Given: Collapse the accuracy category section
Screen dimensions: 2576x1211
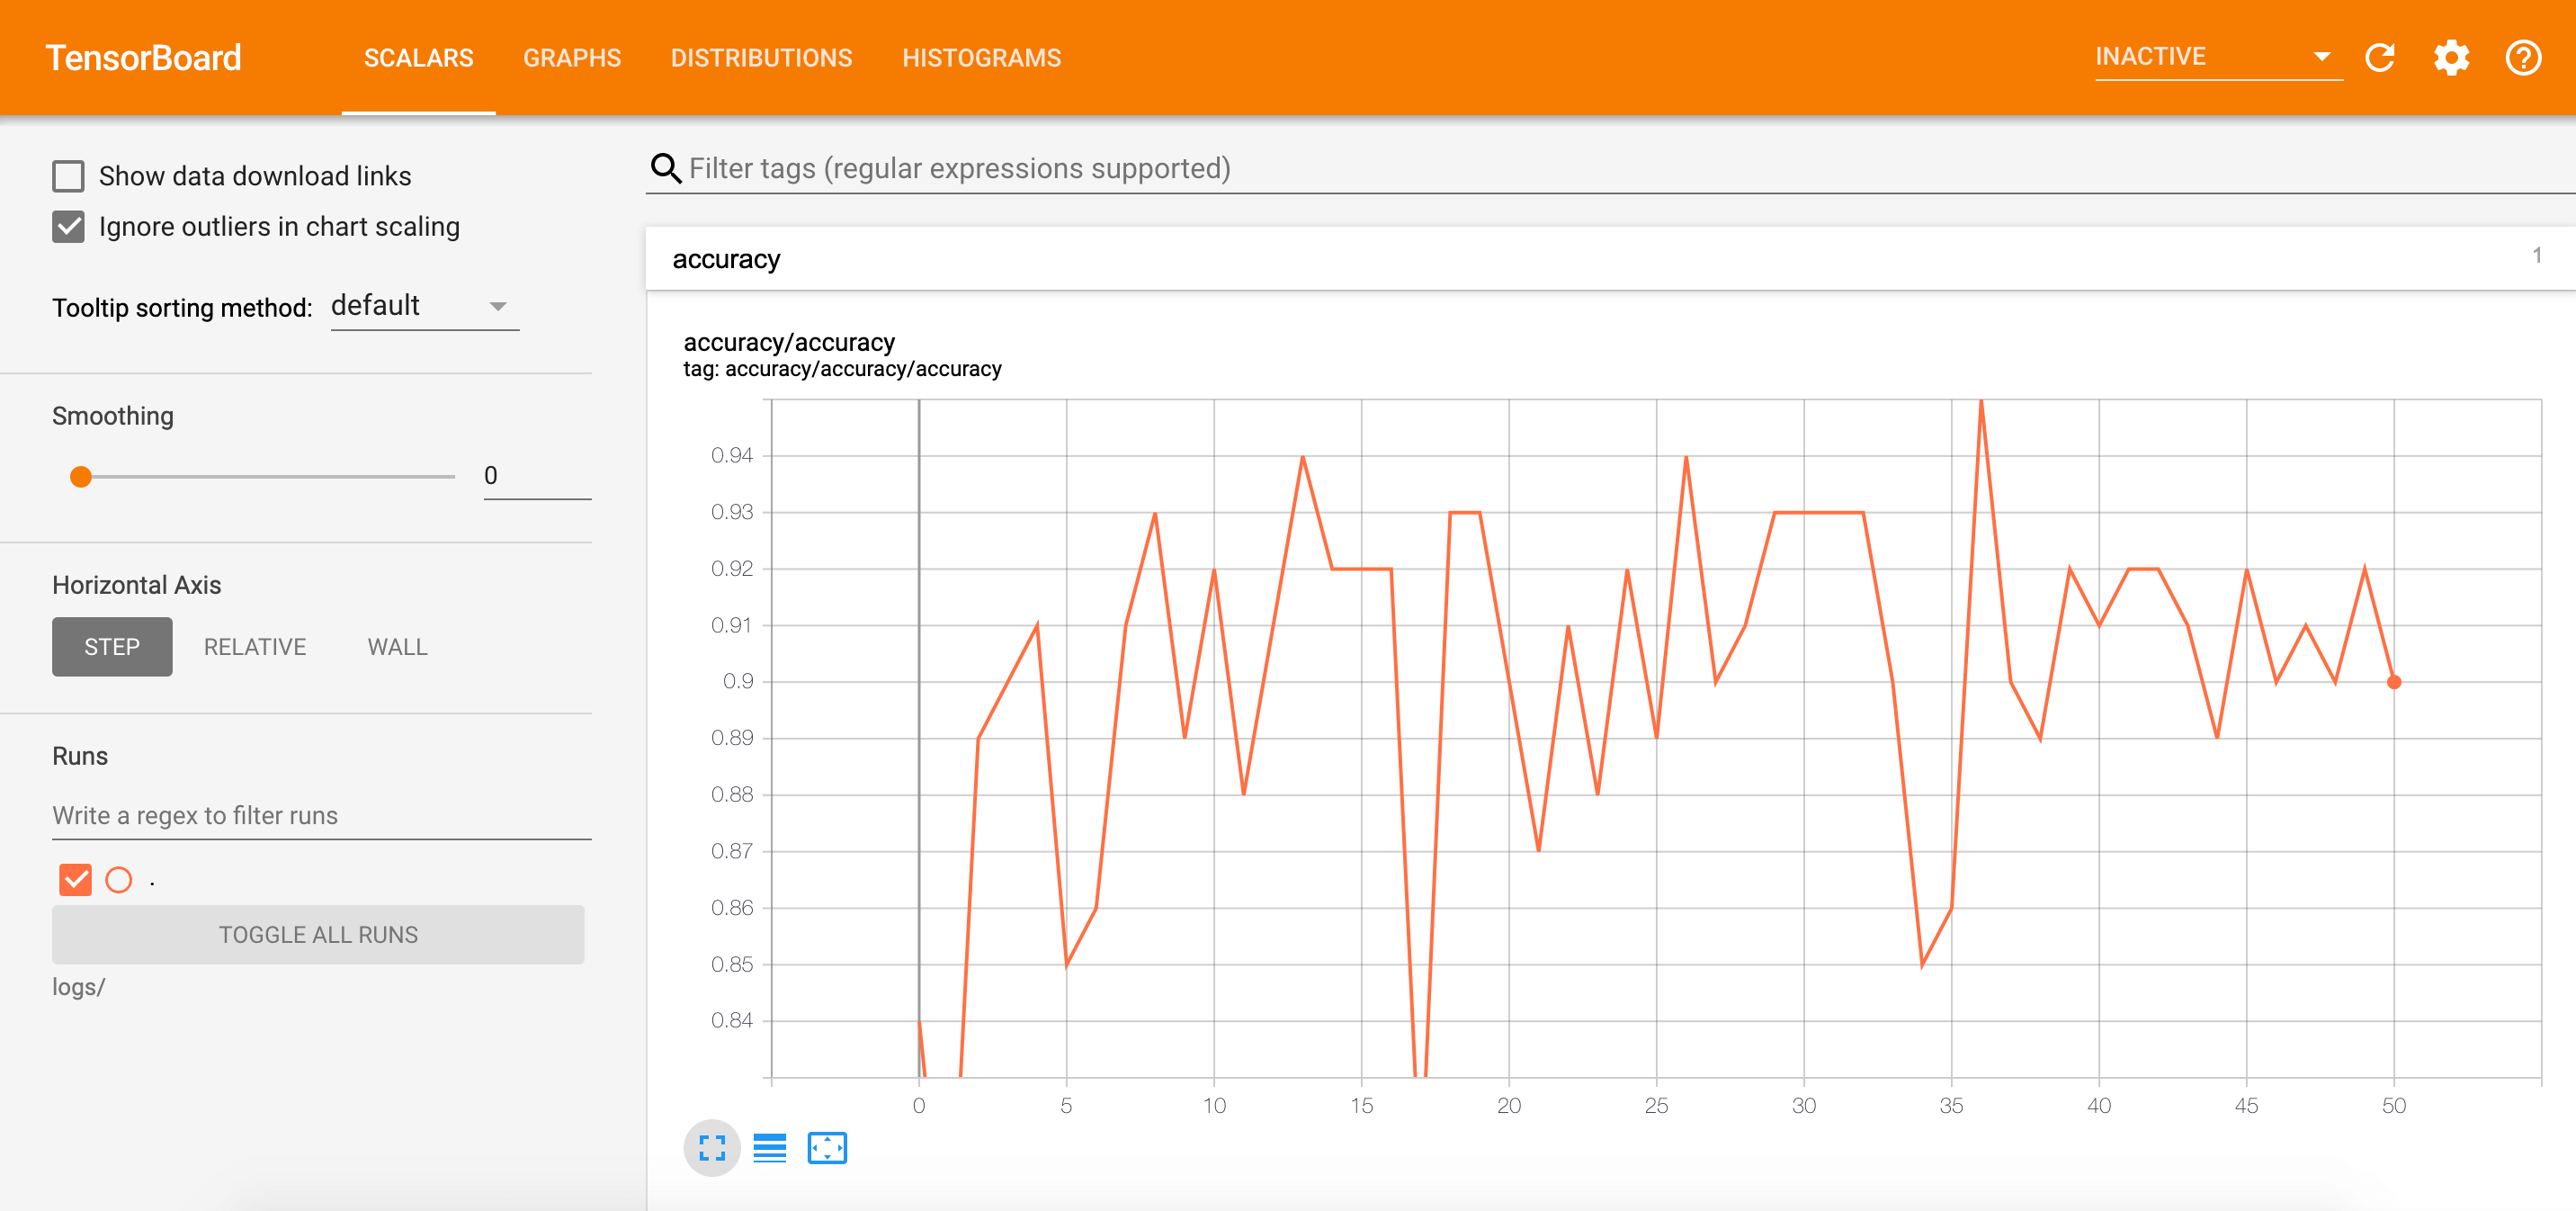Looking at the screenshot, I should (727, 259).
